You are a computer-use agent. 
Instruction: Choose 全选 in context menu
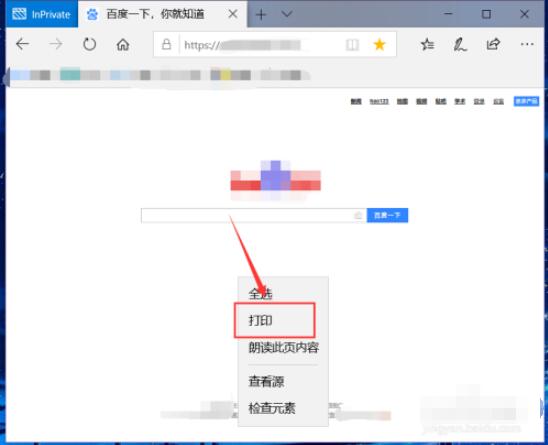[x=283, y=293]
